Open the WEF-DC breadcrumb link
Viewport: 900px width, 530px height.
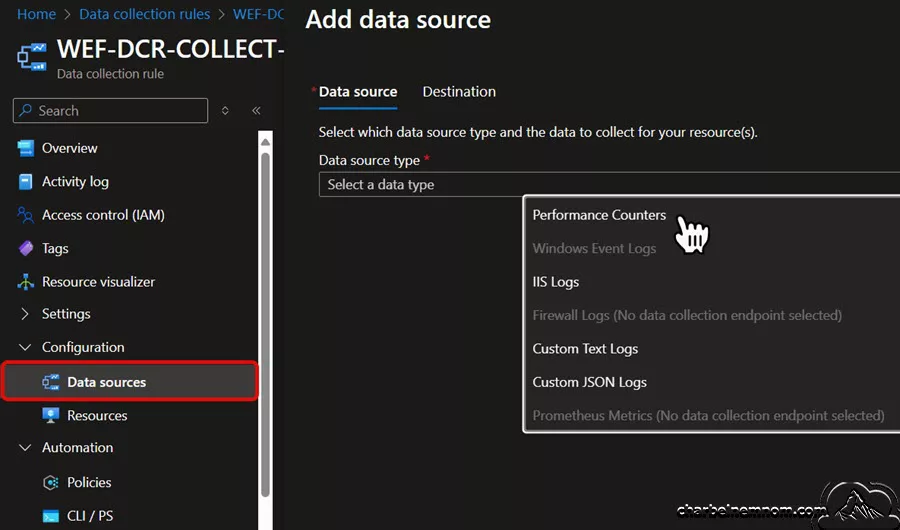coord(258,14)
